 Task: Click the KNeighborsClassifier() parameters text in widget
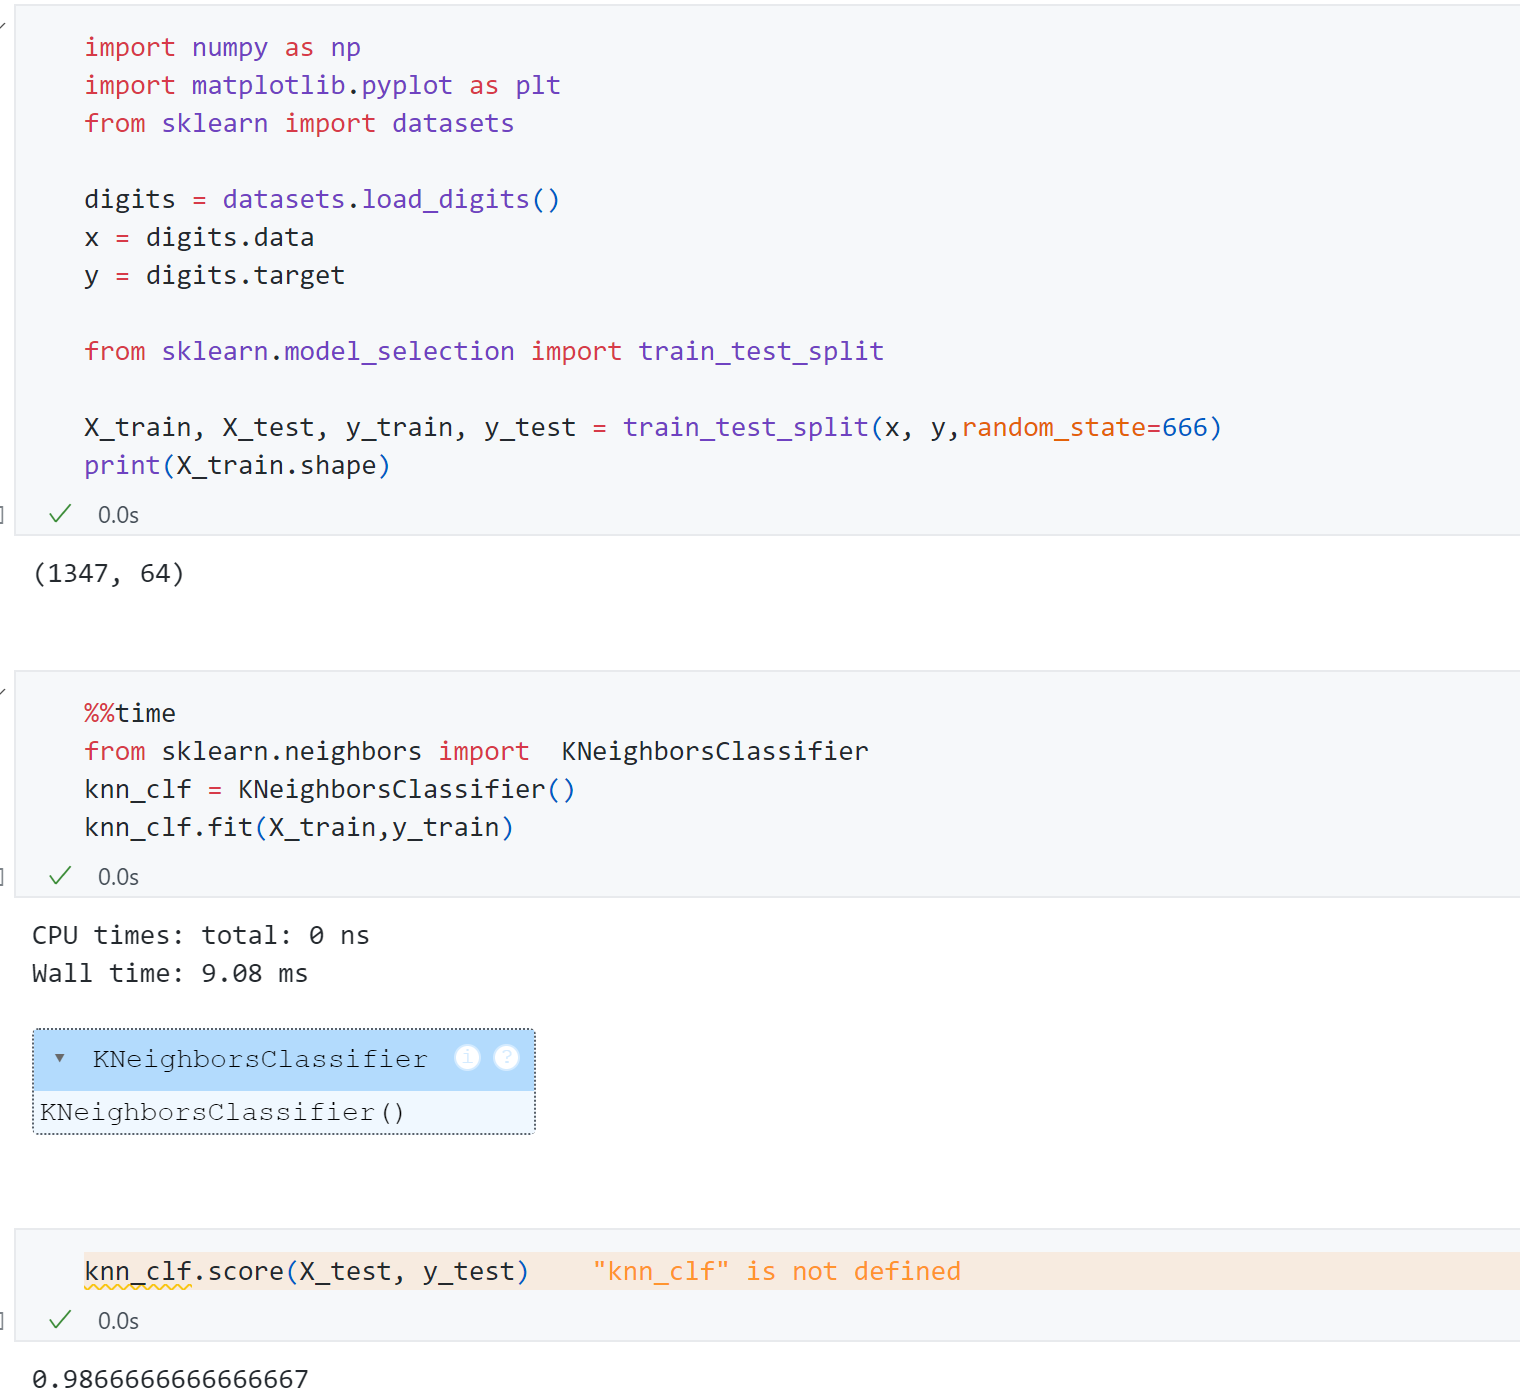(x=222, y=1112)
